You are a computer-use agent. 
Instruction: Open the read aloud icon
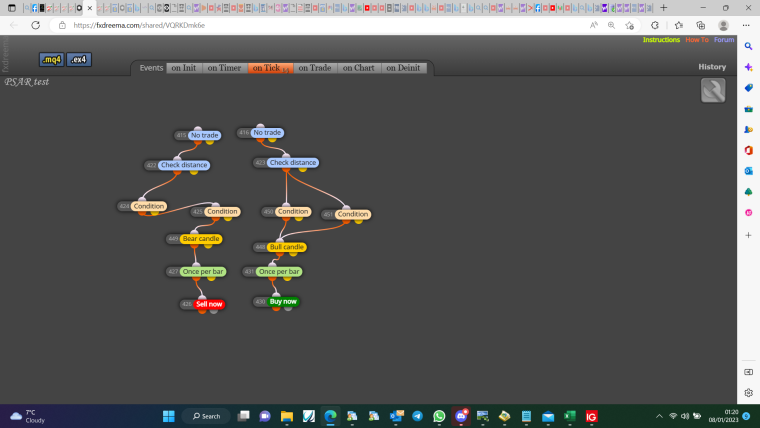click(x=593, y=25)
